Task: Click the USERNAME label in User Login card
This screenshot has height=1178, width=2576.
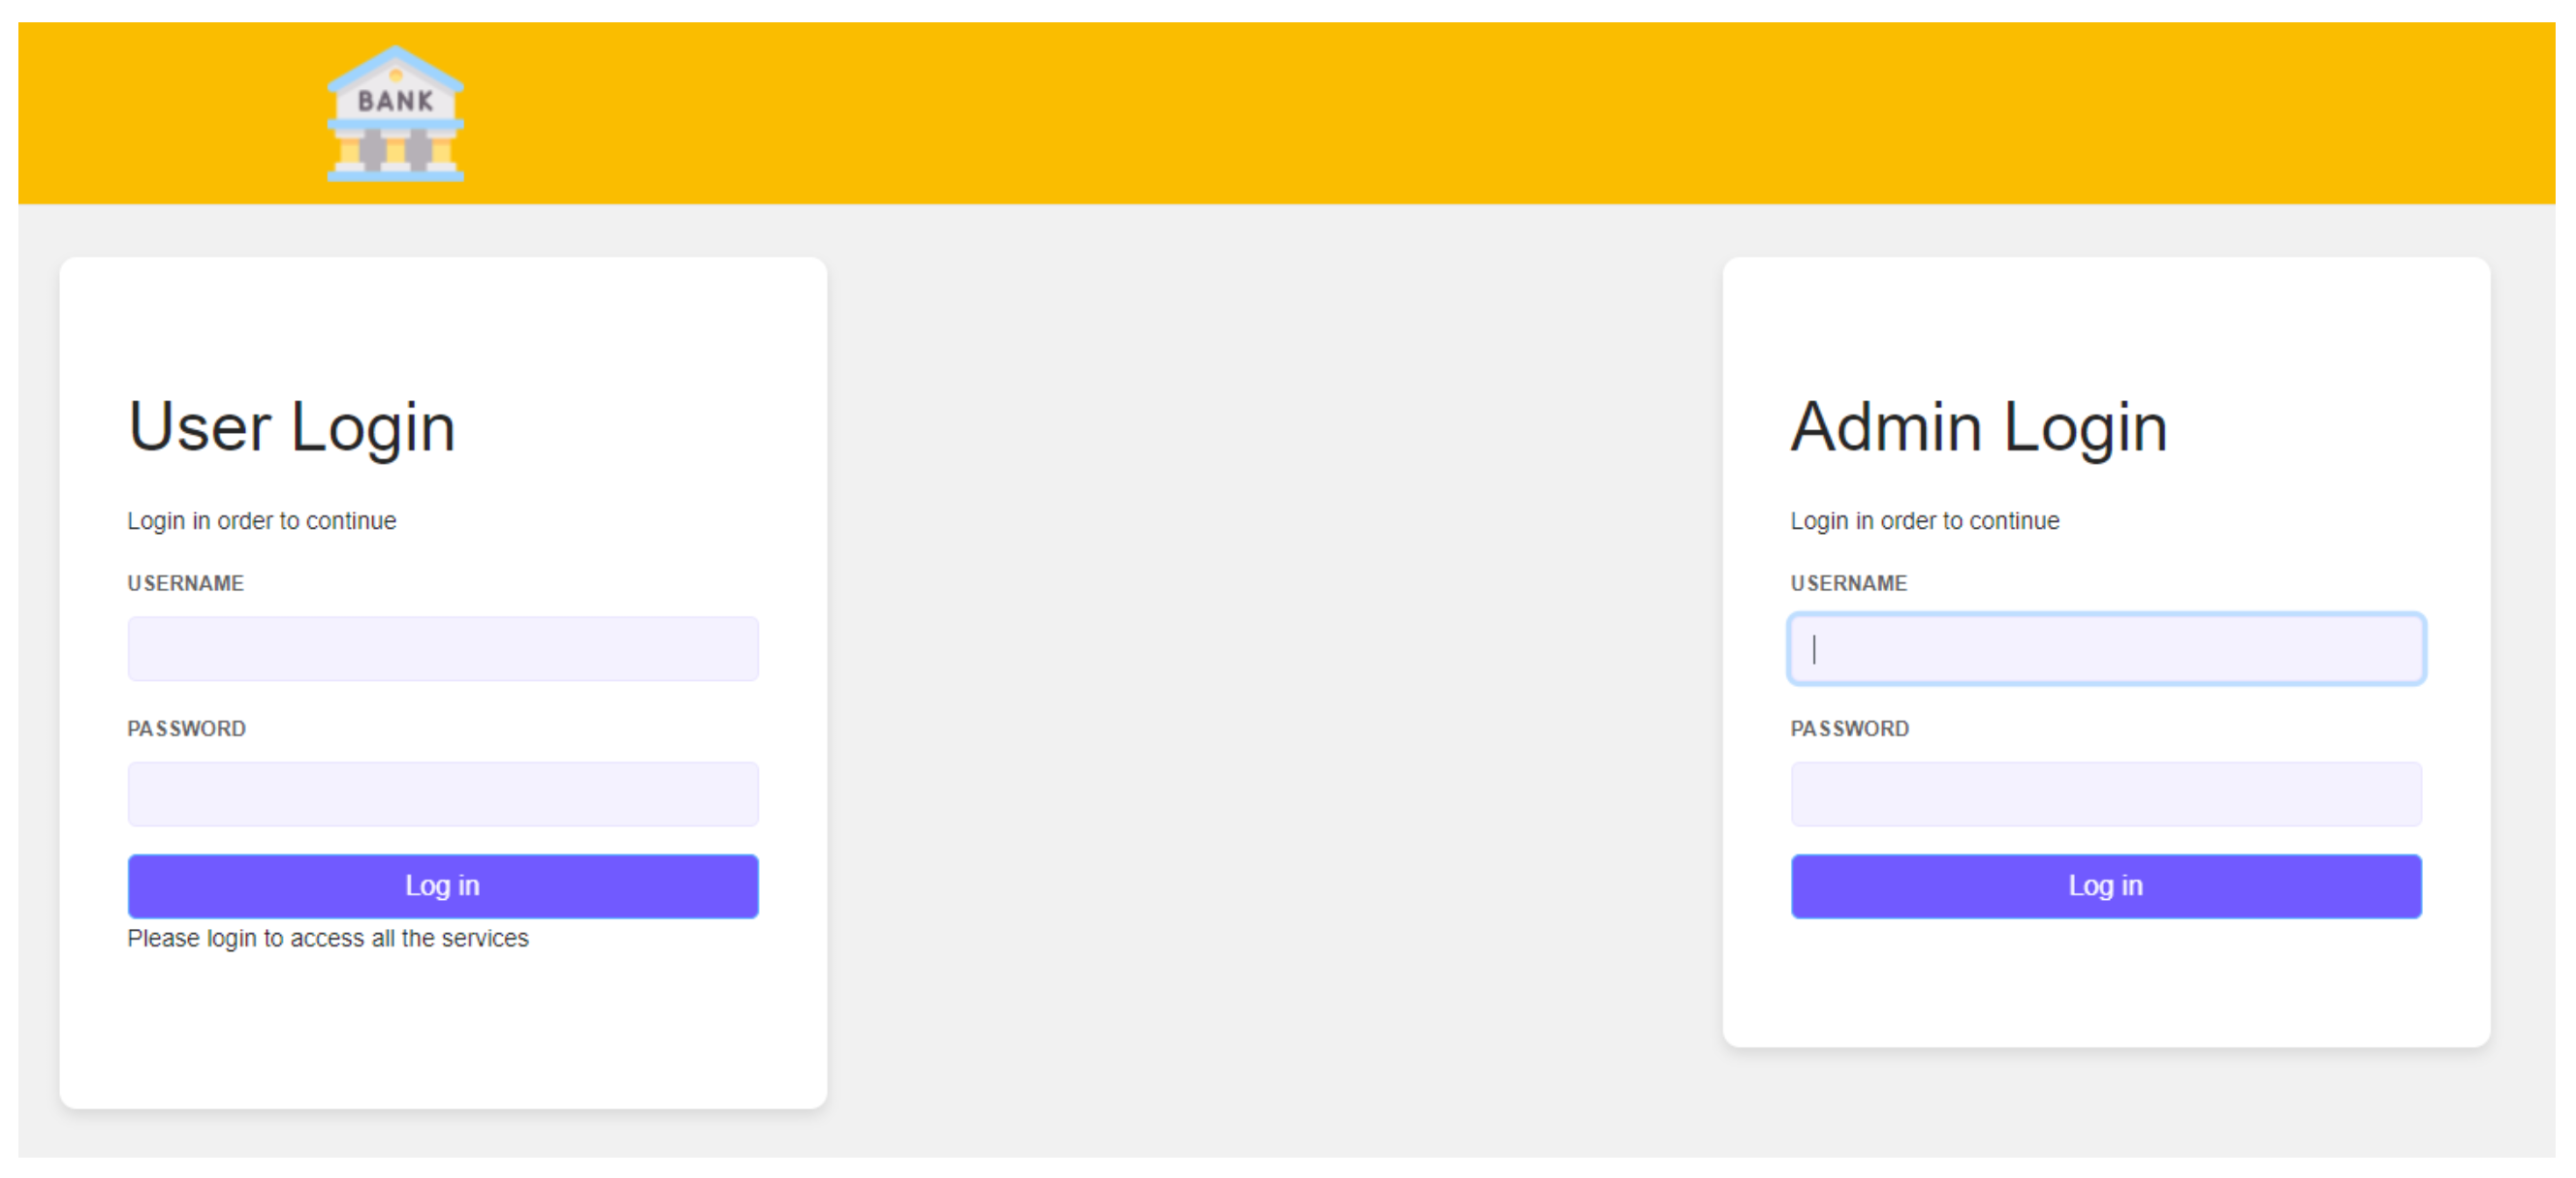Action: [186, 583]
